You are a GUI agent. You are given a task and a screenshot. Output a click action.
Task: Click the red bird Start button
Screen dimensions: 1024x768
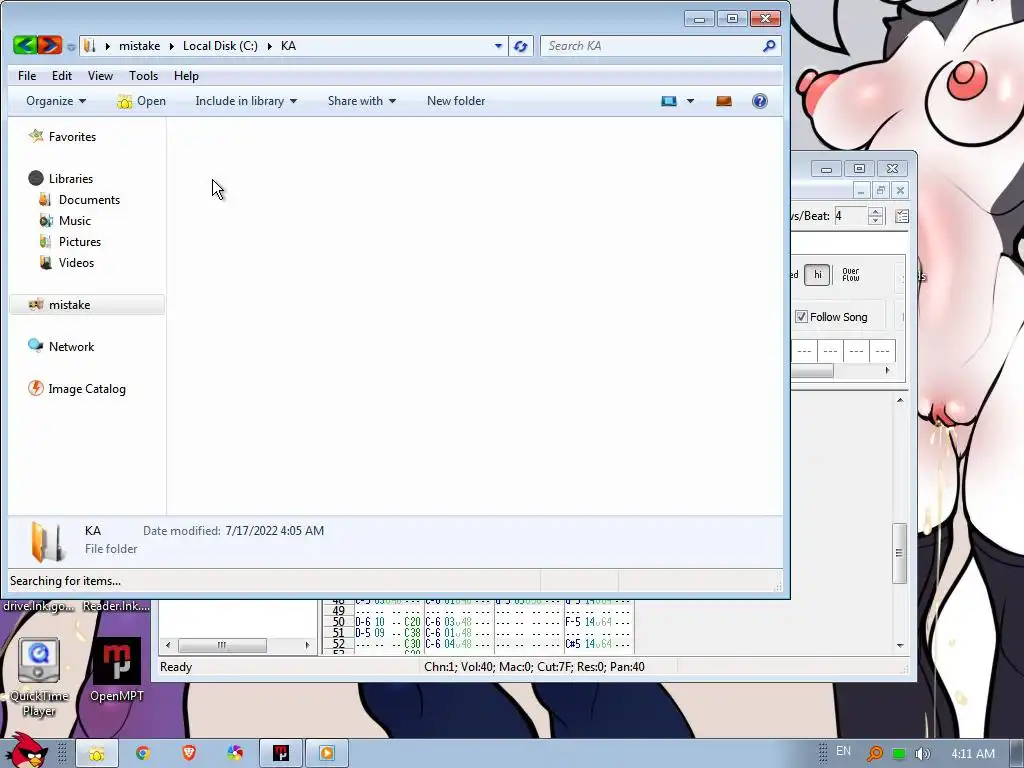27,751
